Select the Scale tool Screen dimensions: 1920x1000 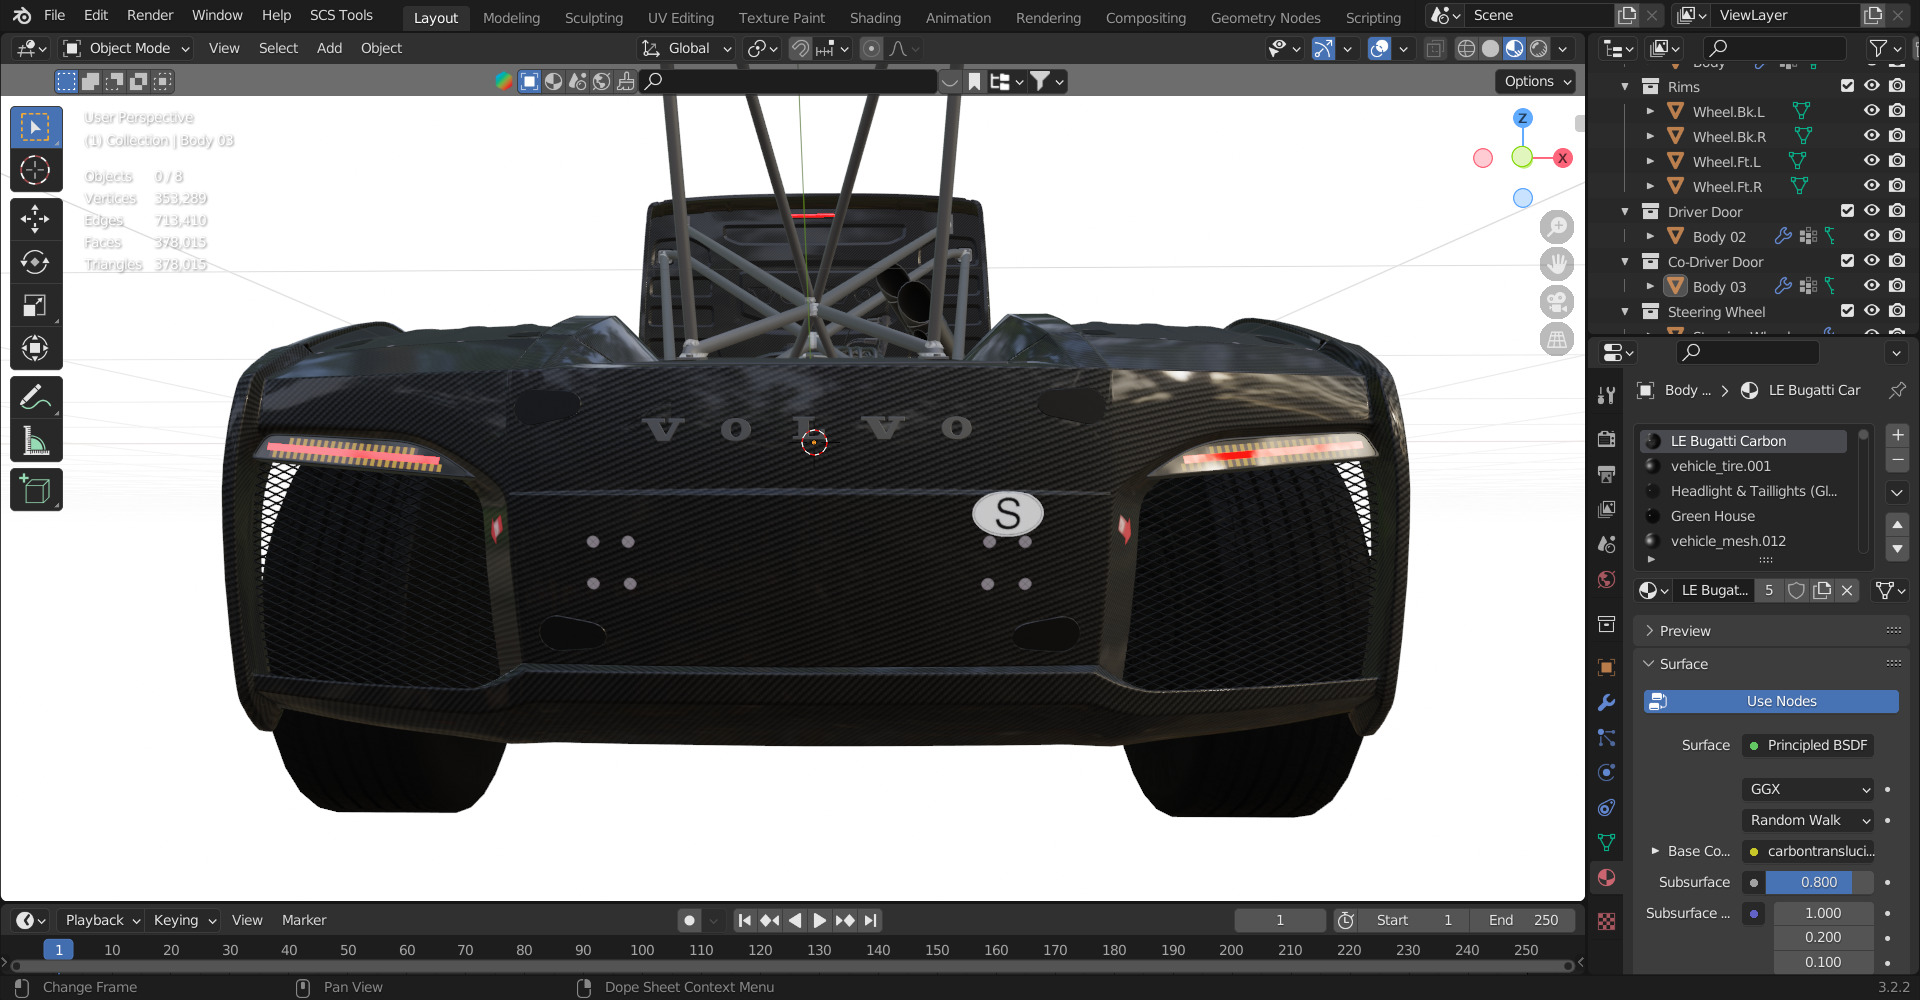click(35, 305)
